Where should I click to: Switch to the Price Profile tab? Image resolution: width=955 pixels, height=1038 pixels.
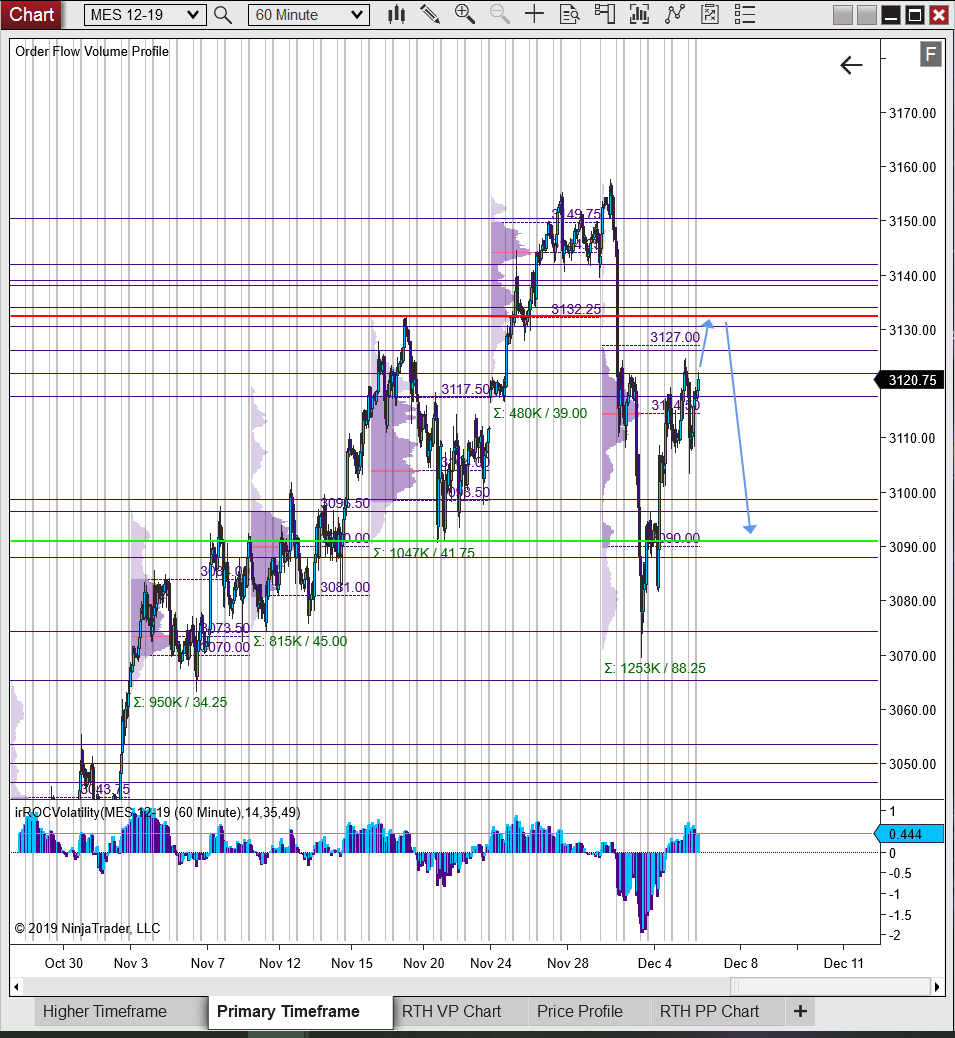pos(590,1012)
